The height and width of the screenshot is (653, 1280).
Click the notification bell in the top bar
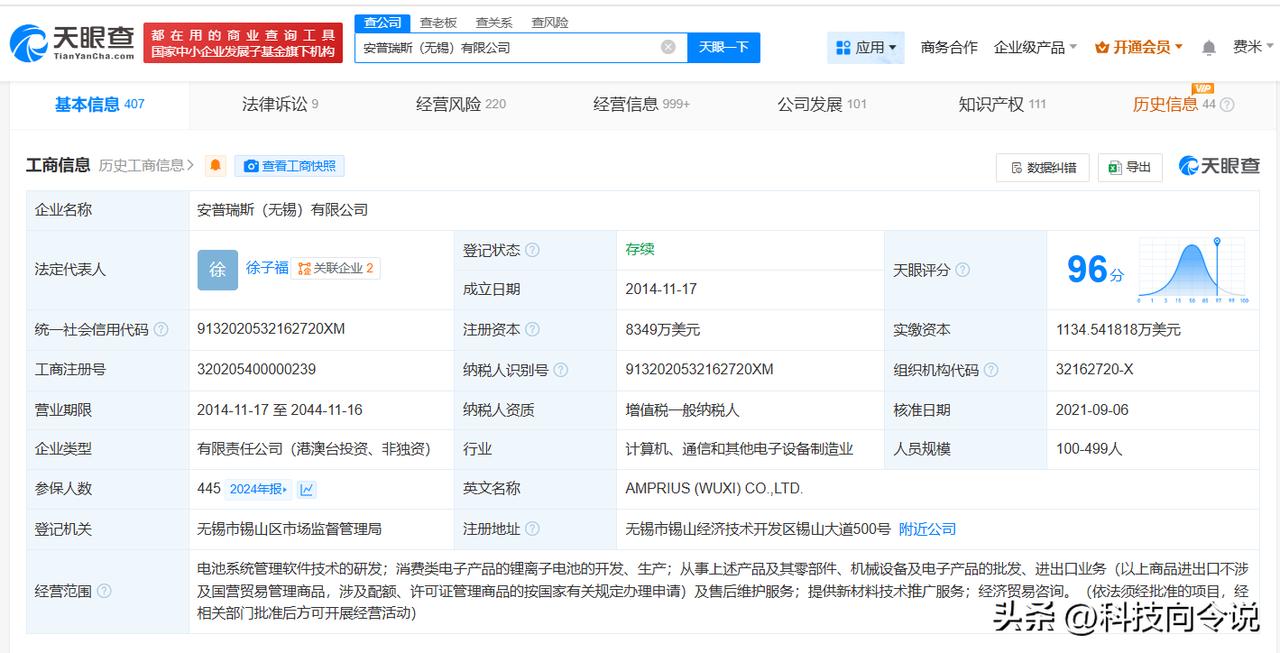pyautogui.click(x=1208, y=48)
